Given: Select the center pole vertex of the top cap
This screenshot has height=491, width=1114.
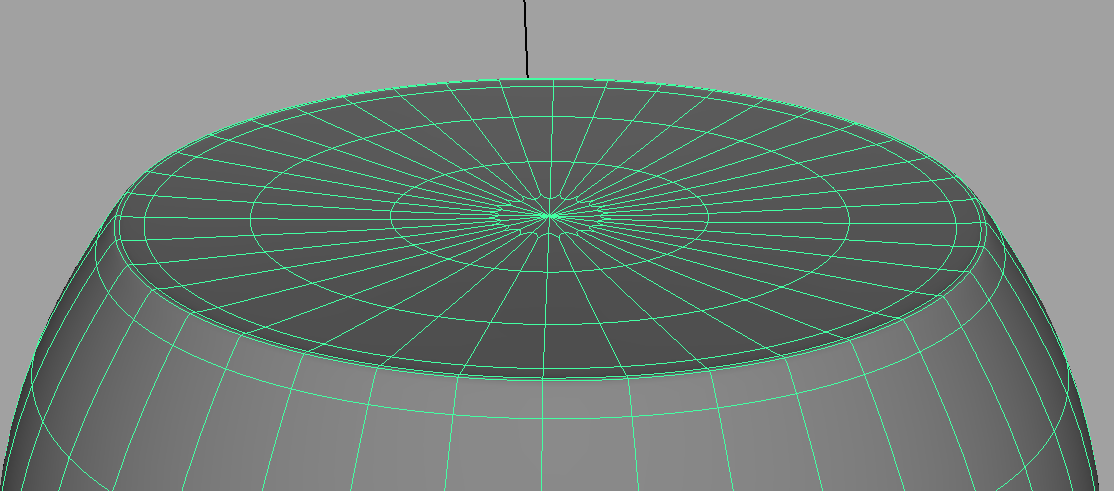Looking at the screenshot, I should tap(548, 215).
